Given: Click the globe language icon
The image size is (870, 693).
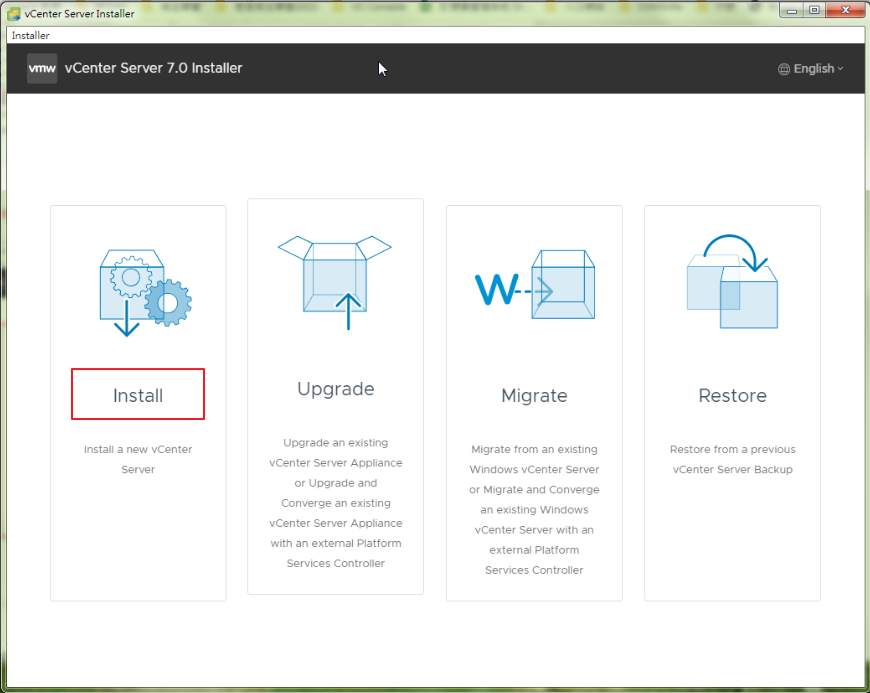Looking at the screenshot, I should coord(783,69).
